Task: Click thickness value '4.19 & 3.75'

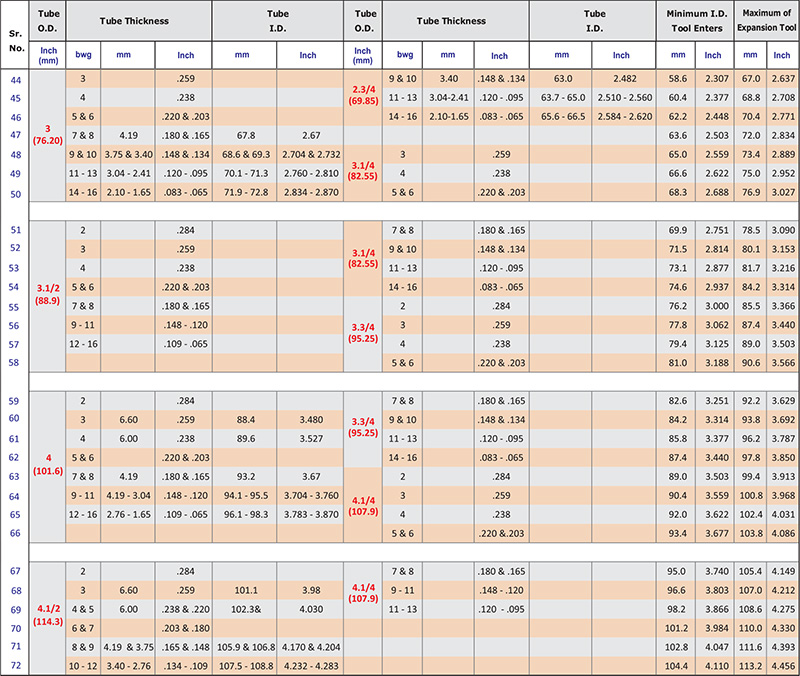Action: click(x=129, y=647)
